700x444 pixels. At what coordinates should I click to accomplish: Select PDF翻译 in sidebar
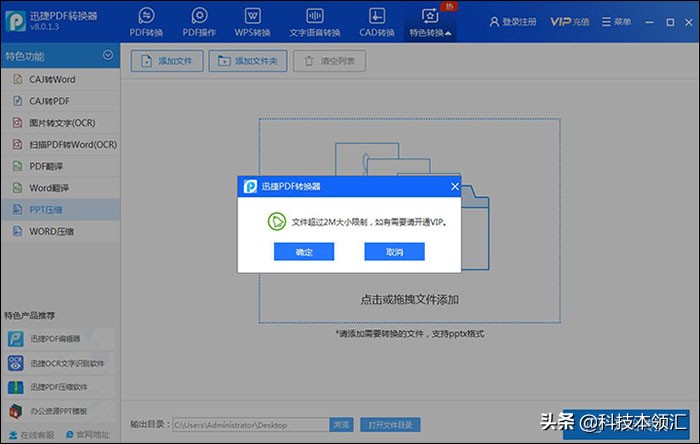(x=60, y=166)
